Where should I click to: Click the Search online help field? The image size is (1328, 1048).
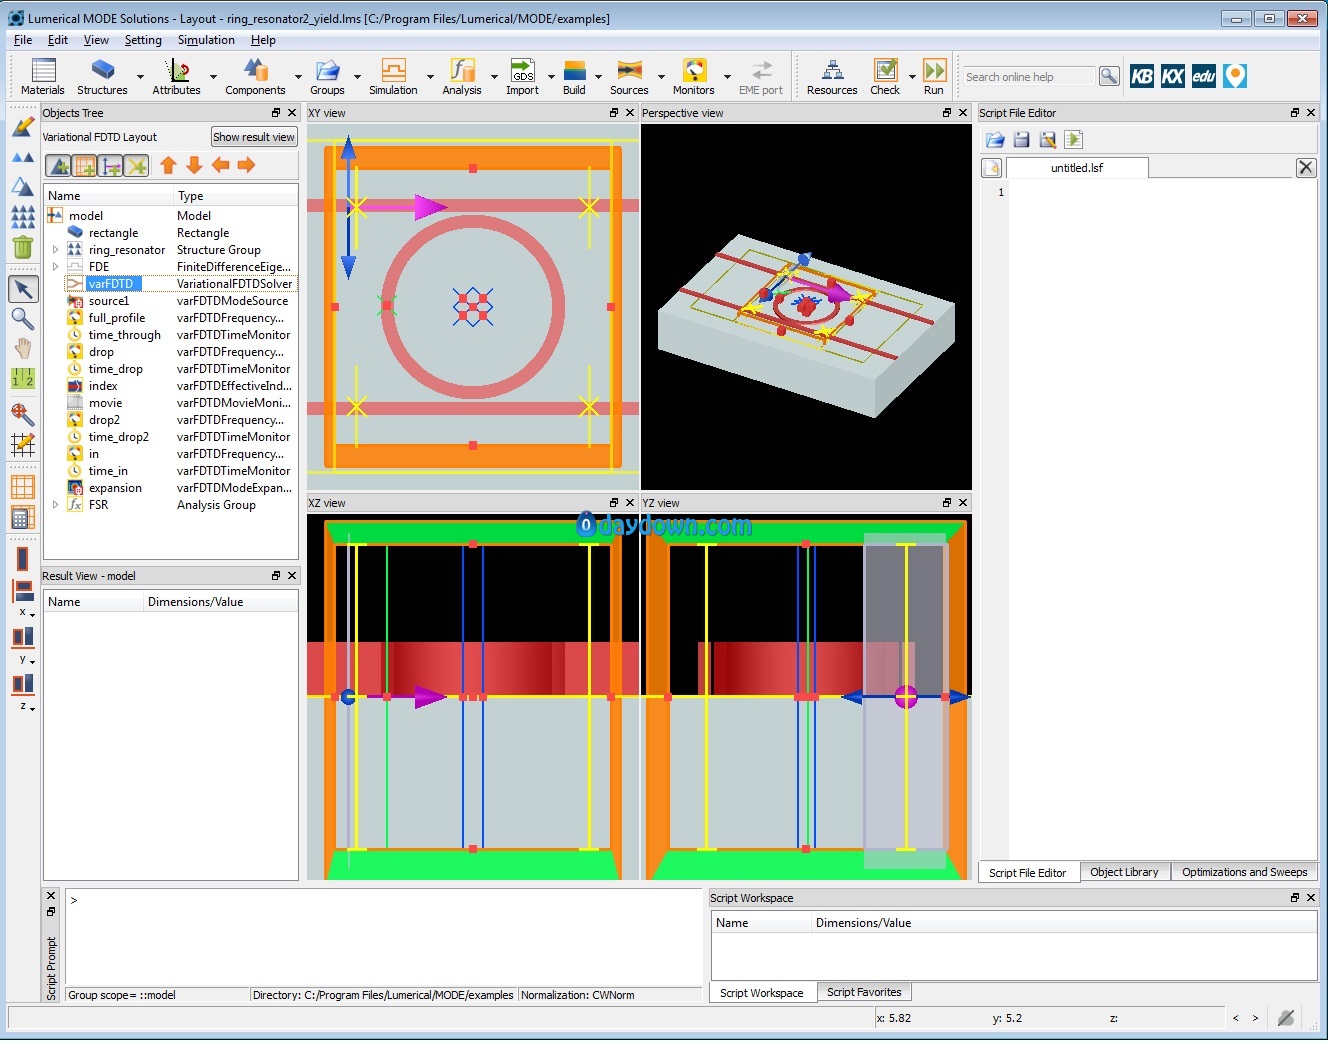tap(1029, 76)
